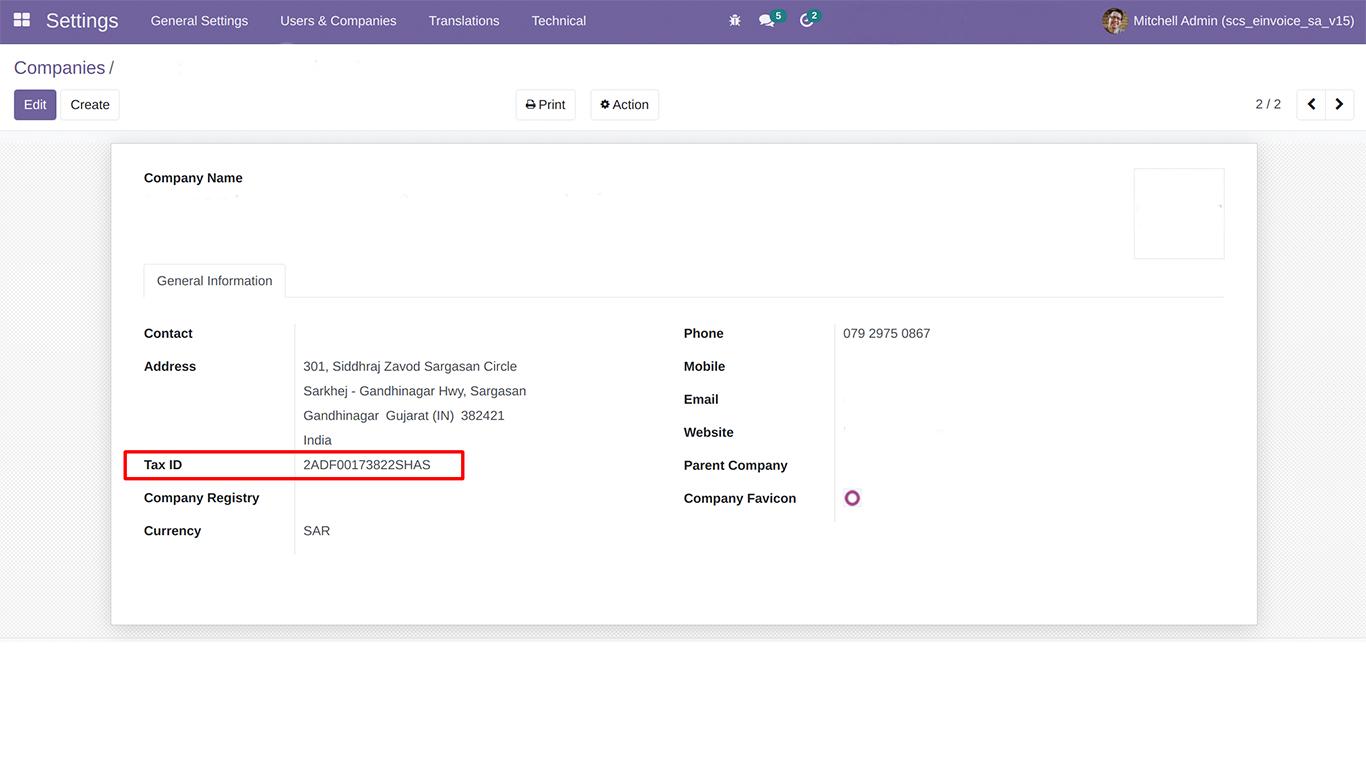The height and width of the screenshot is (768, 1366).
Task: Click the company logo placeholder image
Action: [x=1179, y=214]
